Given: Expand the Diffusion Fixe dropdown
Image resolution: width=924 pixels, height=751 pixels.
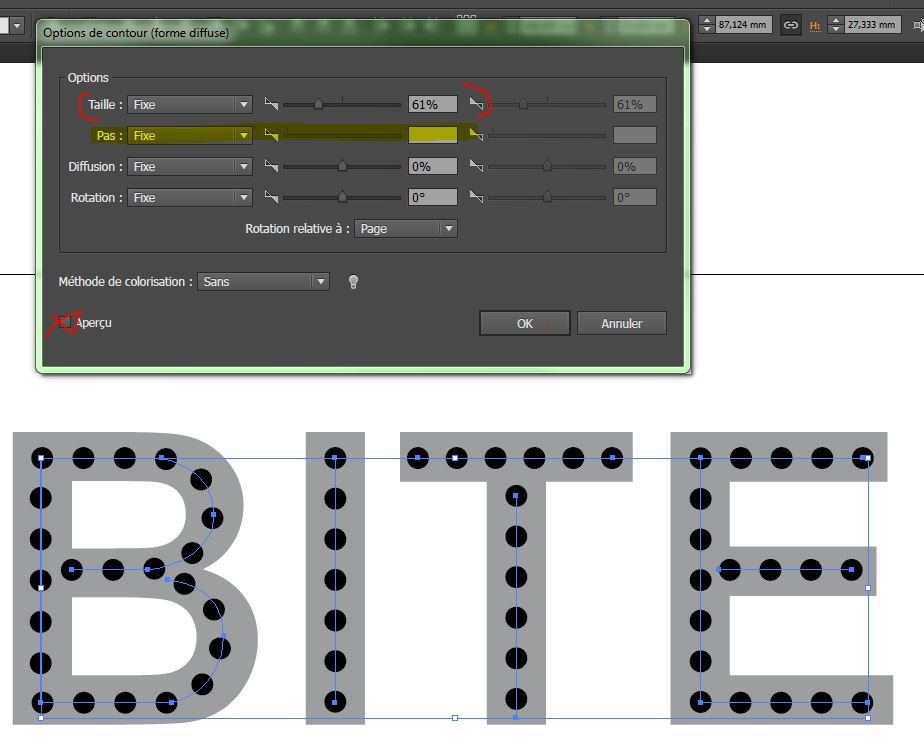Looking at the screenshot, I should 189,167.
